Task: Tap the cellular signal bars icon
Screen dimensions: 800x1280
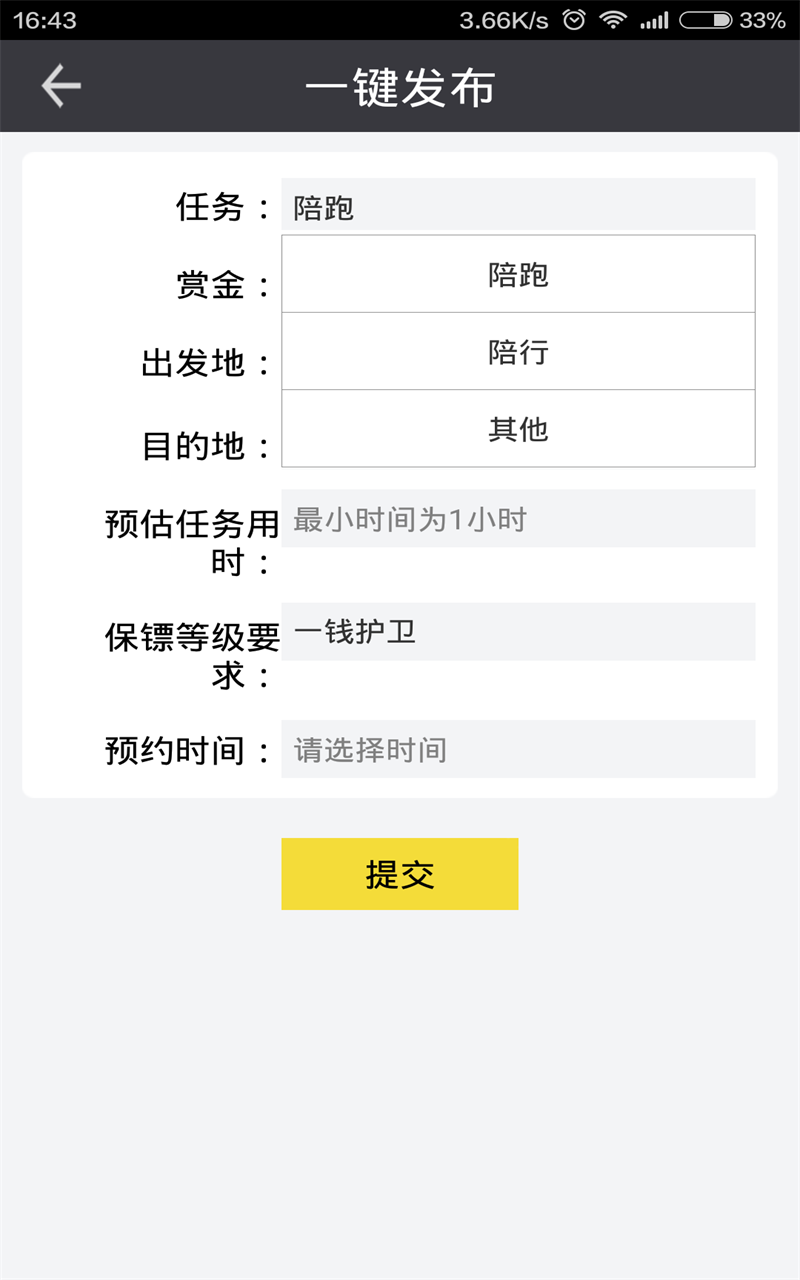Action: [654, 20]
